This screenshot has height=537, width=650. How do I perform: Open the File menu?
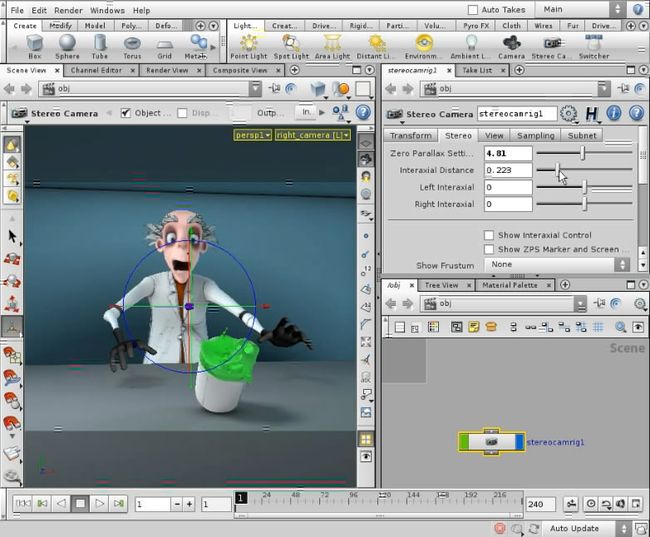click(17, 10)
